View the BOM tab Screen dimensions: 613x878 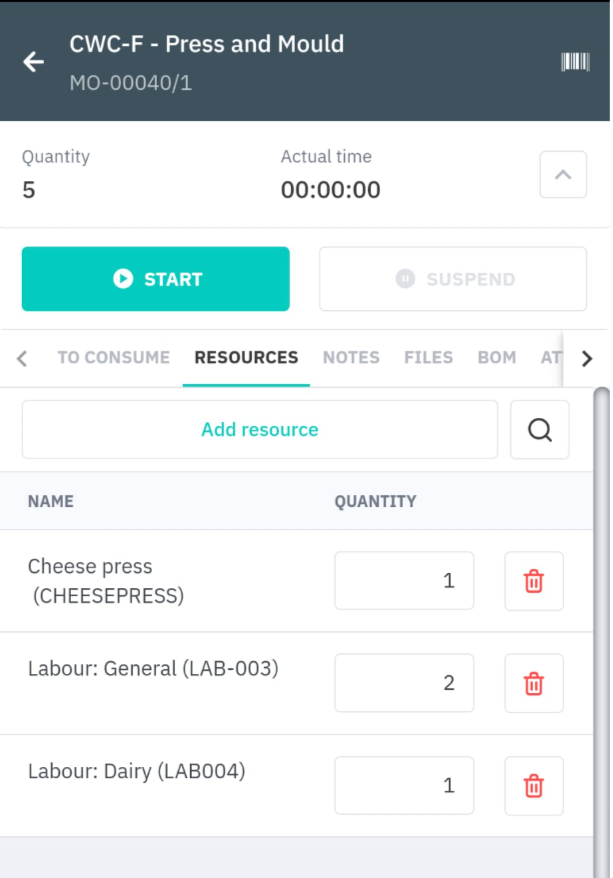tap(497, 357)
